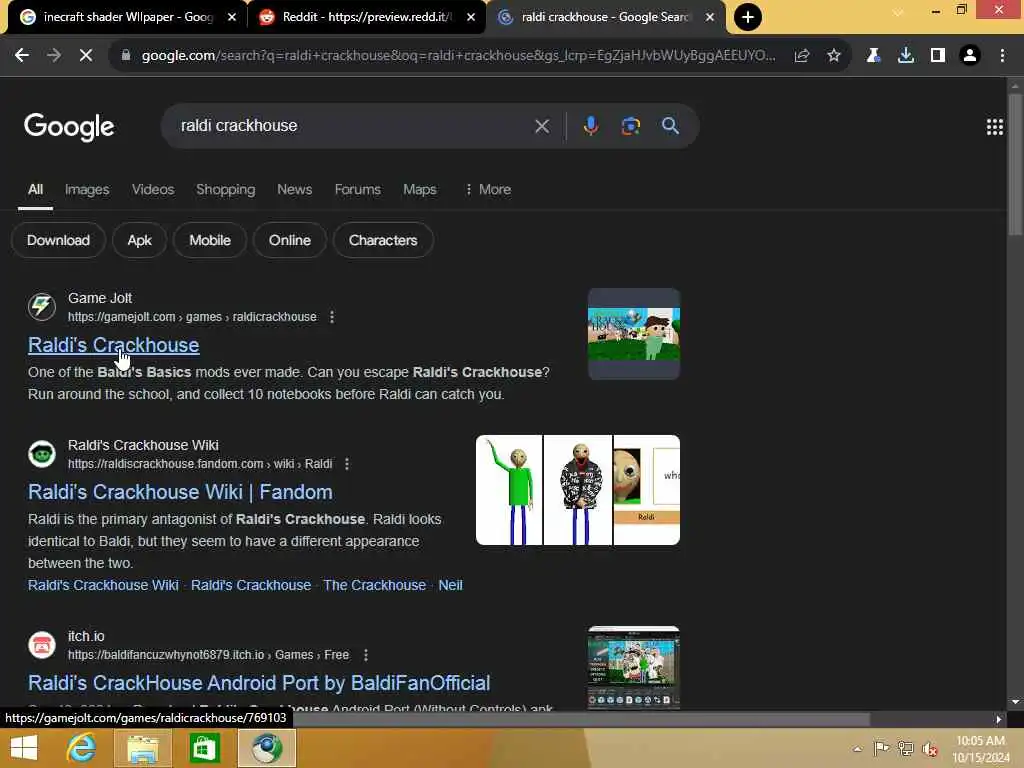Screen dimensions: 1024x768
Task: Click the vertical page scrollbar
Action: pos(1015,163)
